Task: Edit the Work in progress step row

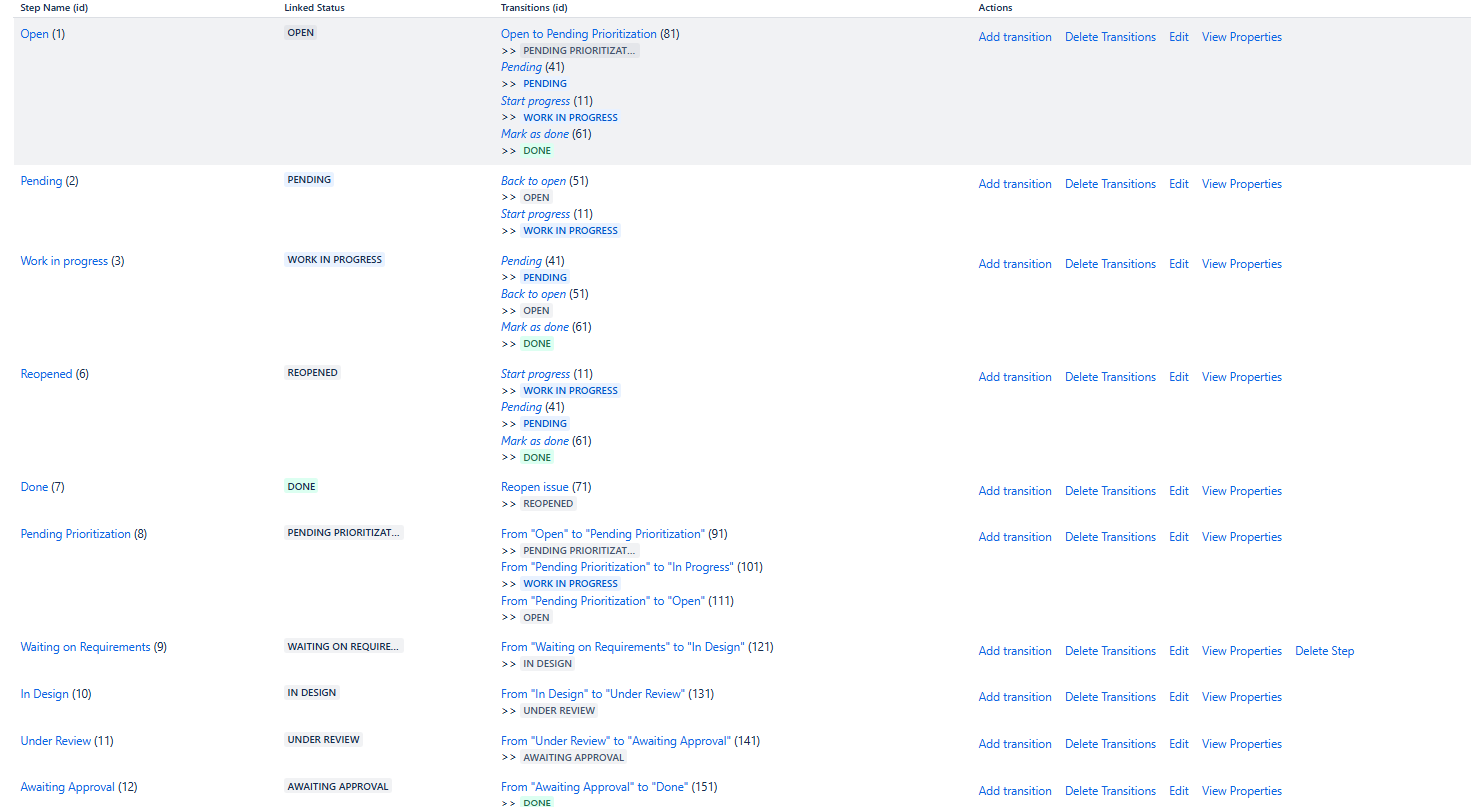Action: [1179, 264]
